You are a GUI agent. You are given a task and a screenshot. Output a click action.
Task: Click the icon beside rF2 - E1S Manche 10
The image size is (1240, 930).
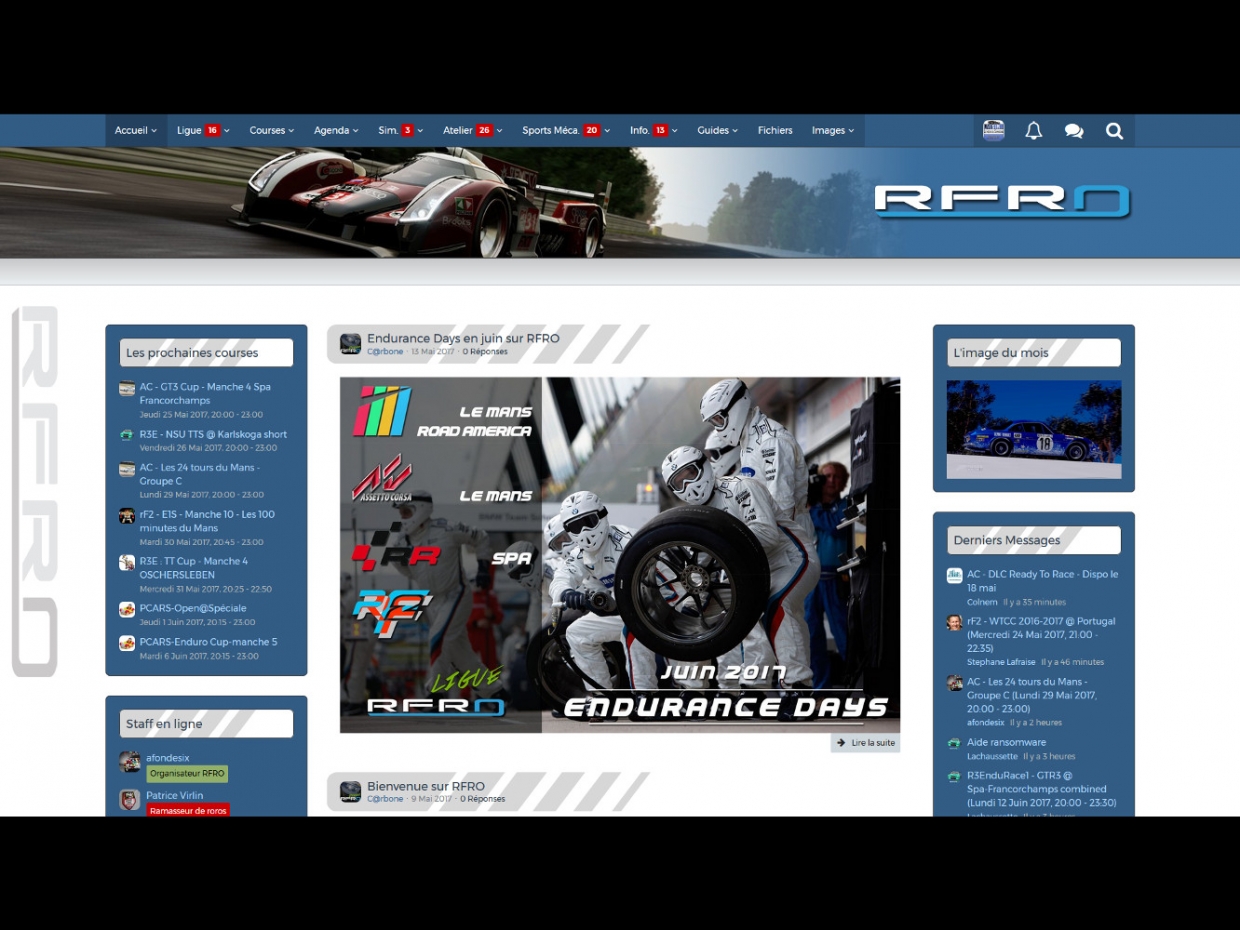point(127,516)
